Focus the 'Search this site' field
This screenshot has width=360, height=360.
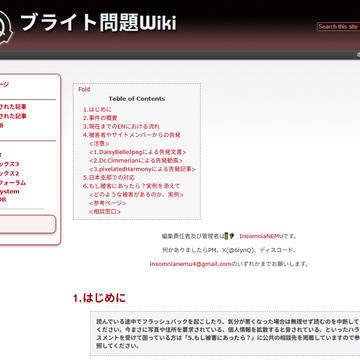338,27
